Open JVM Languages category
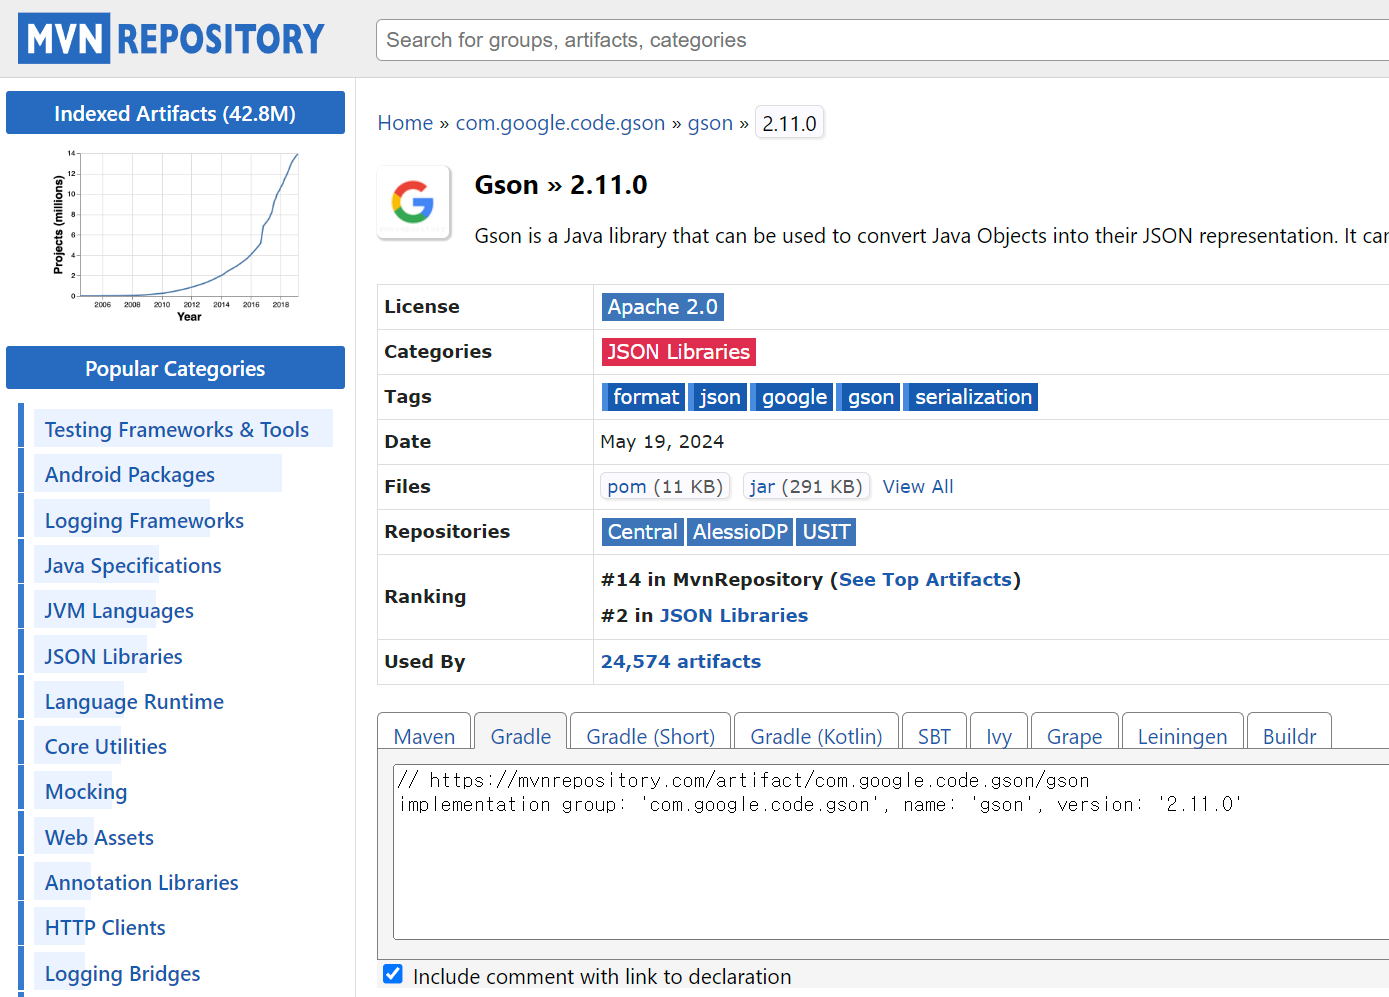This screenshot has height=997, width=1389. (119, 610)
